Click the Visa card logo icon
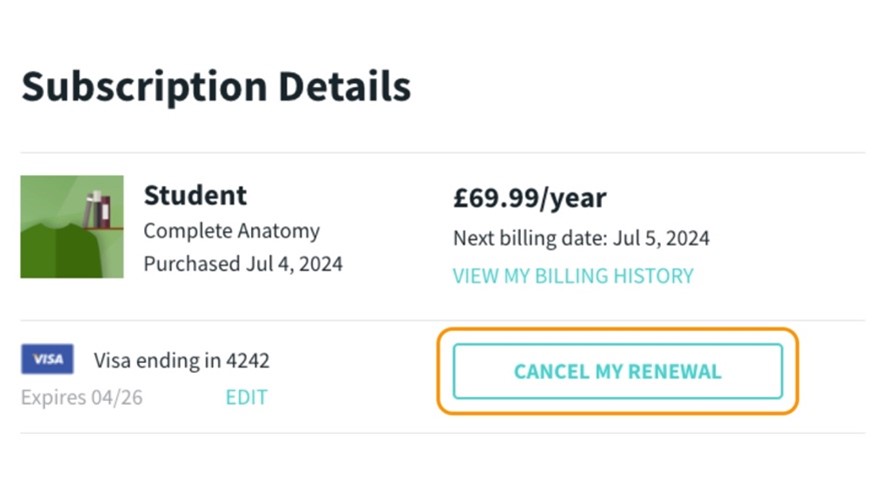This screenshot has width=886, height=480. click(47, 359)
